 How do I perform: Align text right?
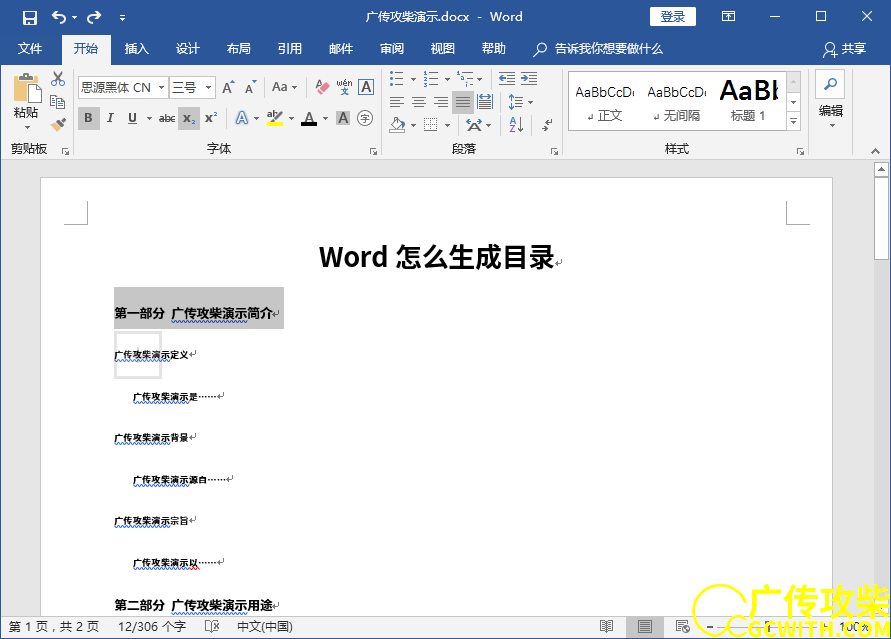pyautogui.click(x=441, y=102)
